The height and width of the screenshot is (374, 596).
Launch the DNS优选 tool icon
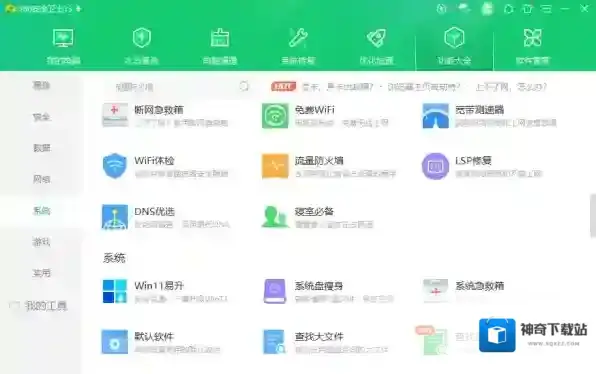point(115,217)
